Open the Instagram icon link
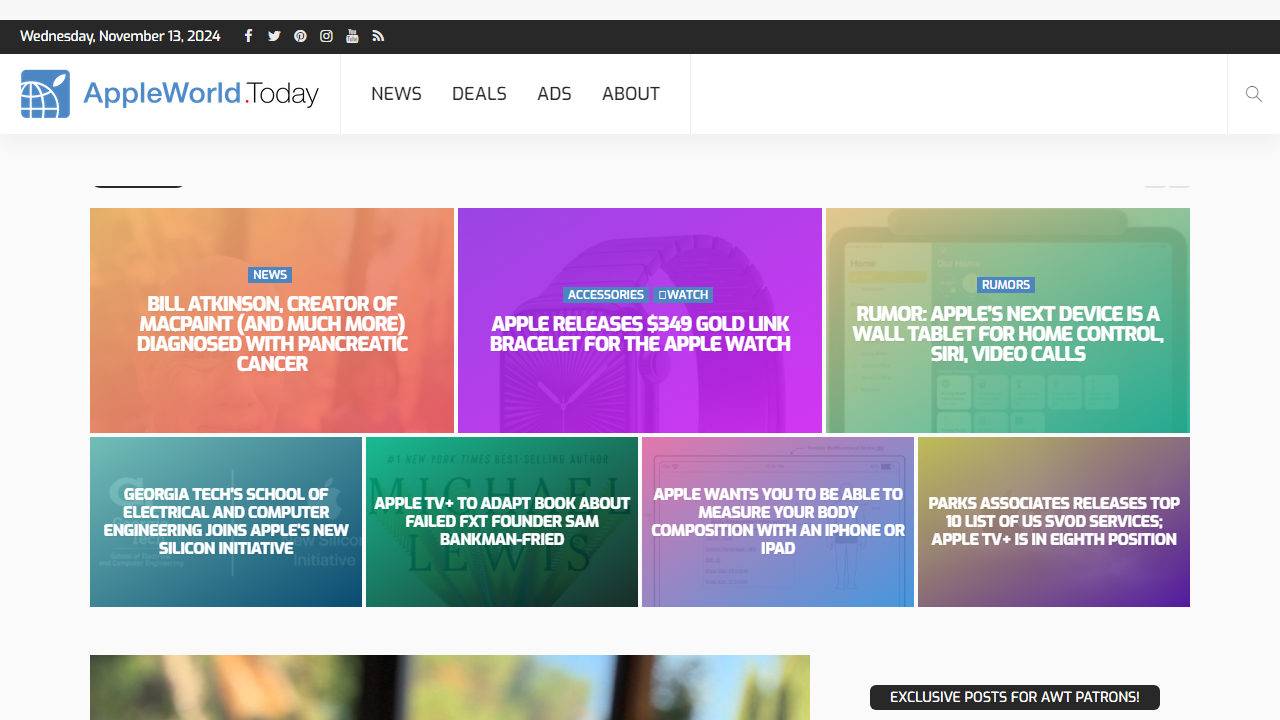 (x=326, y=36)
